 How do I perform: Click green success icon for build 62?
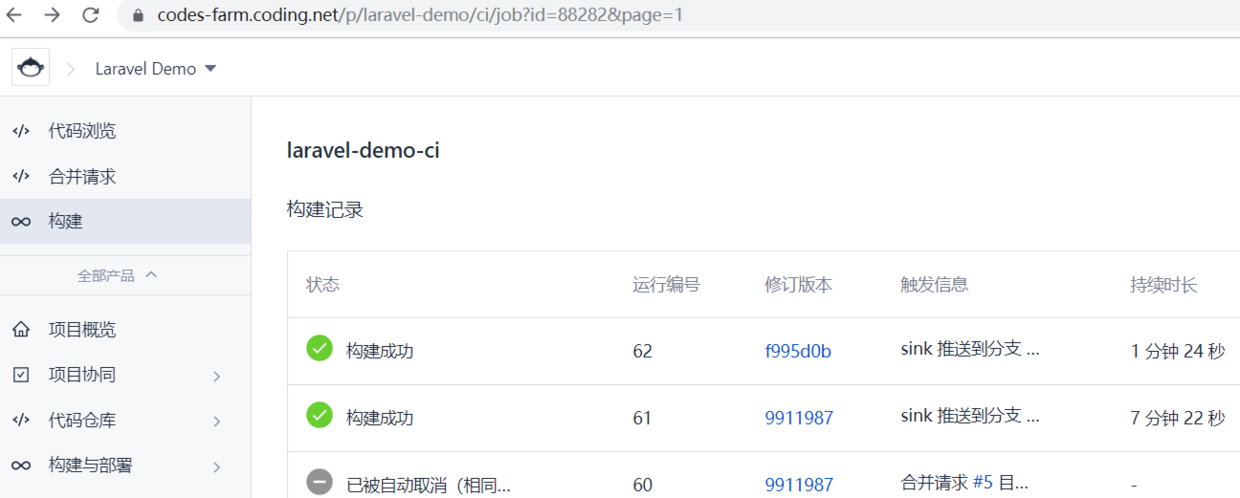pyautogui.click(x=319, y=348)
